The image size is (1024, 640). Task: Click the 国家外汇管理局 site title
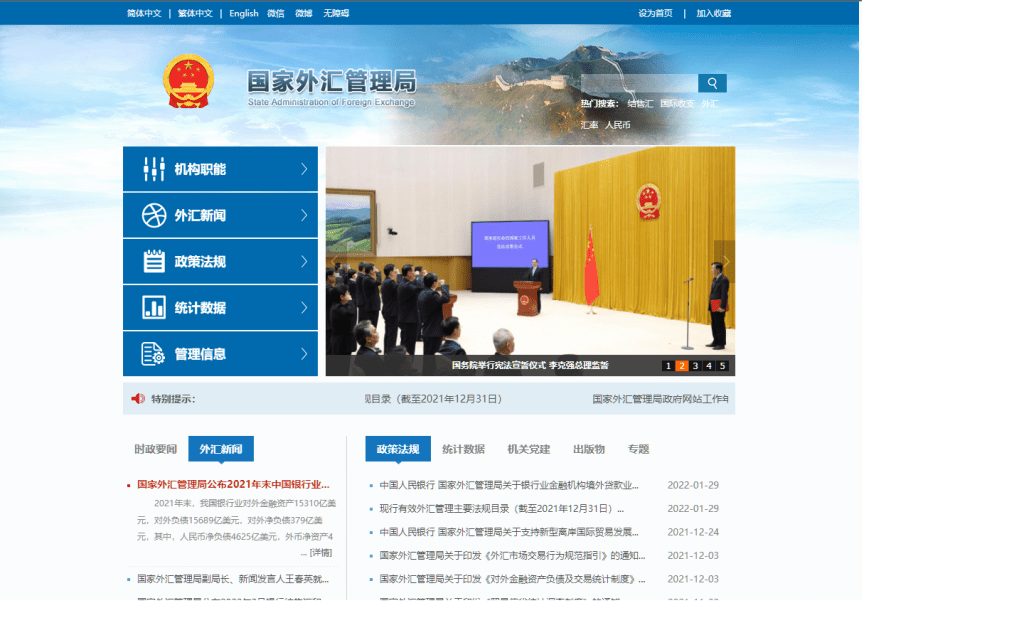pos(332,82)
